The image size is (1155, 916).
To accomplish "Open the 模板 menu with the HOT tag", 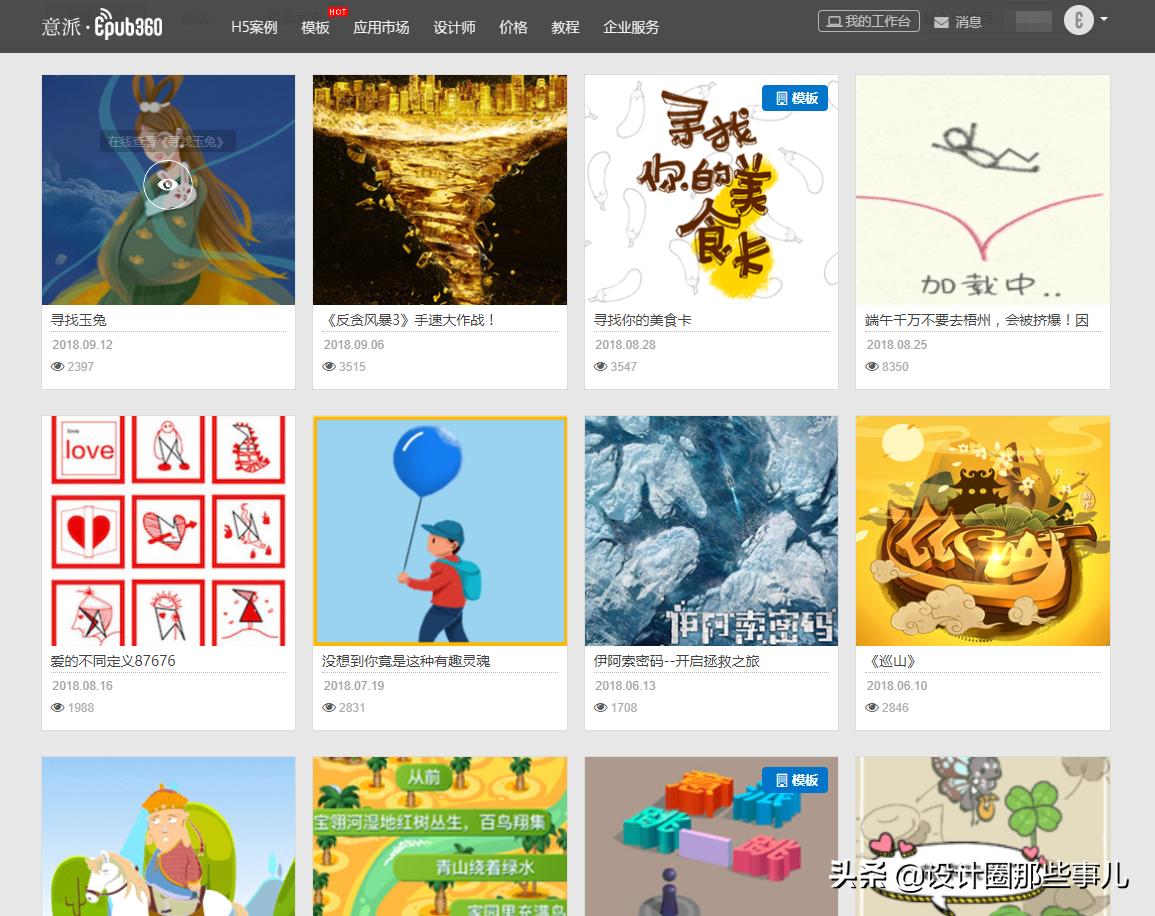I will point(315,27).
